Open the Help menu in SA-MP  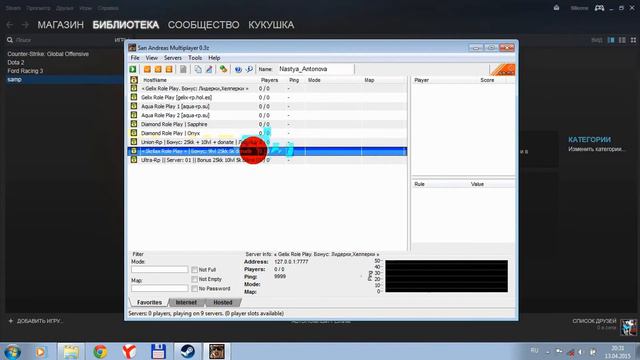pyautogui.click(x=214, y=58)
